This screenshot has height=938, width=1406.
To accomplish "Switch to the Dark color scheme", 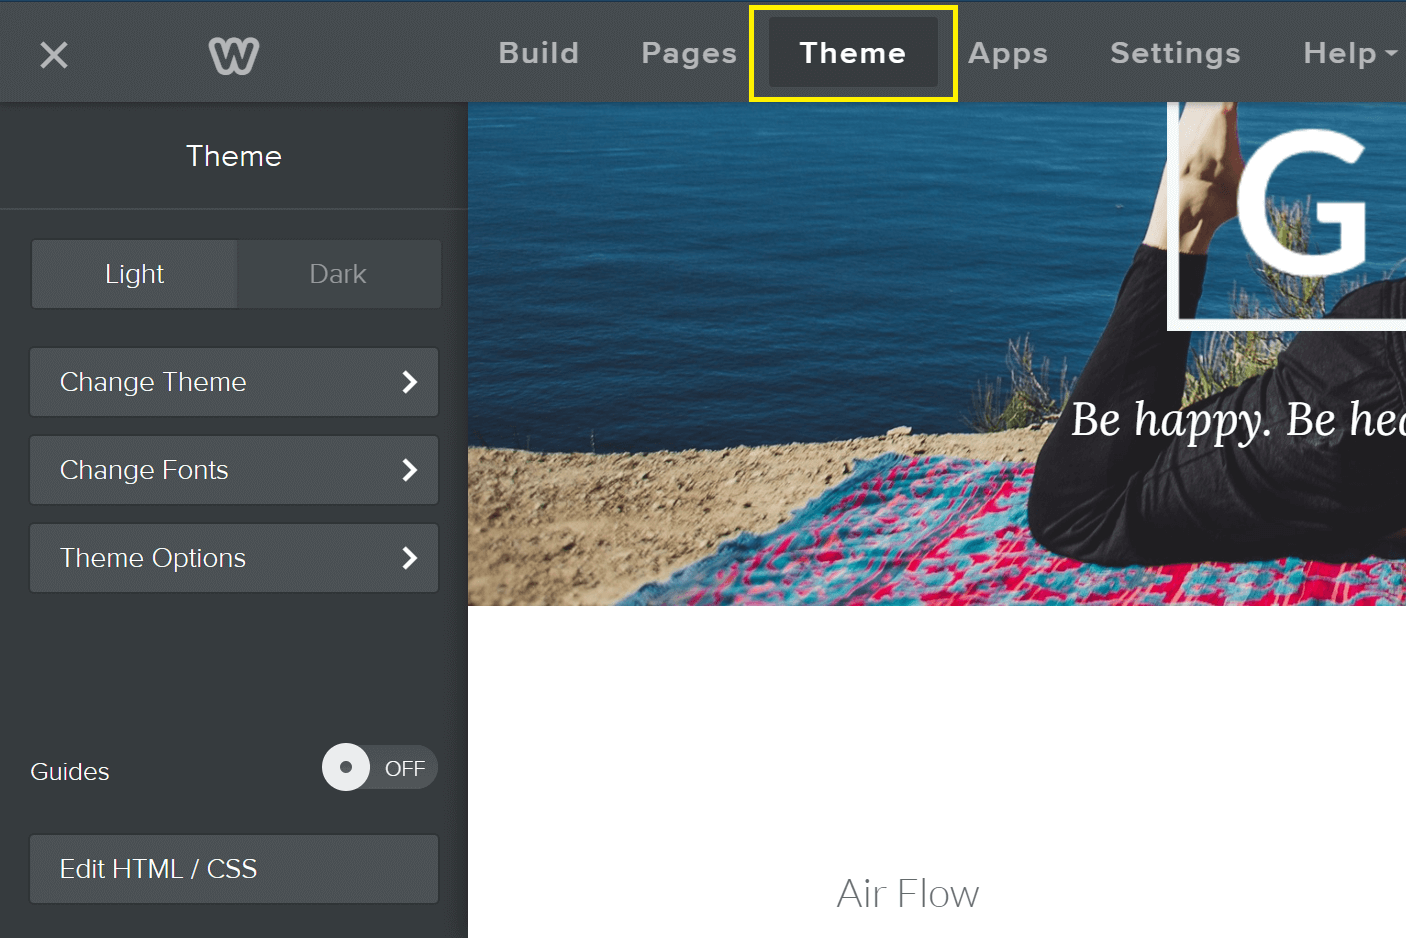I will tap(338, 274).
